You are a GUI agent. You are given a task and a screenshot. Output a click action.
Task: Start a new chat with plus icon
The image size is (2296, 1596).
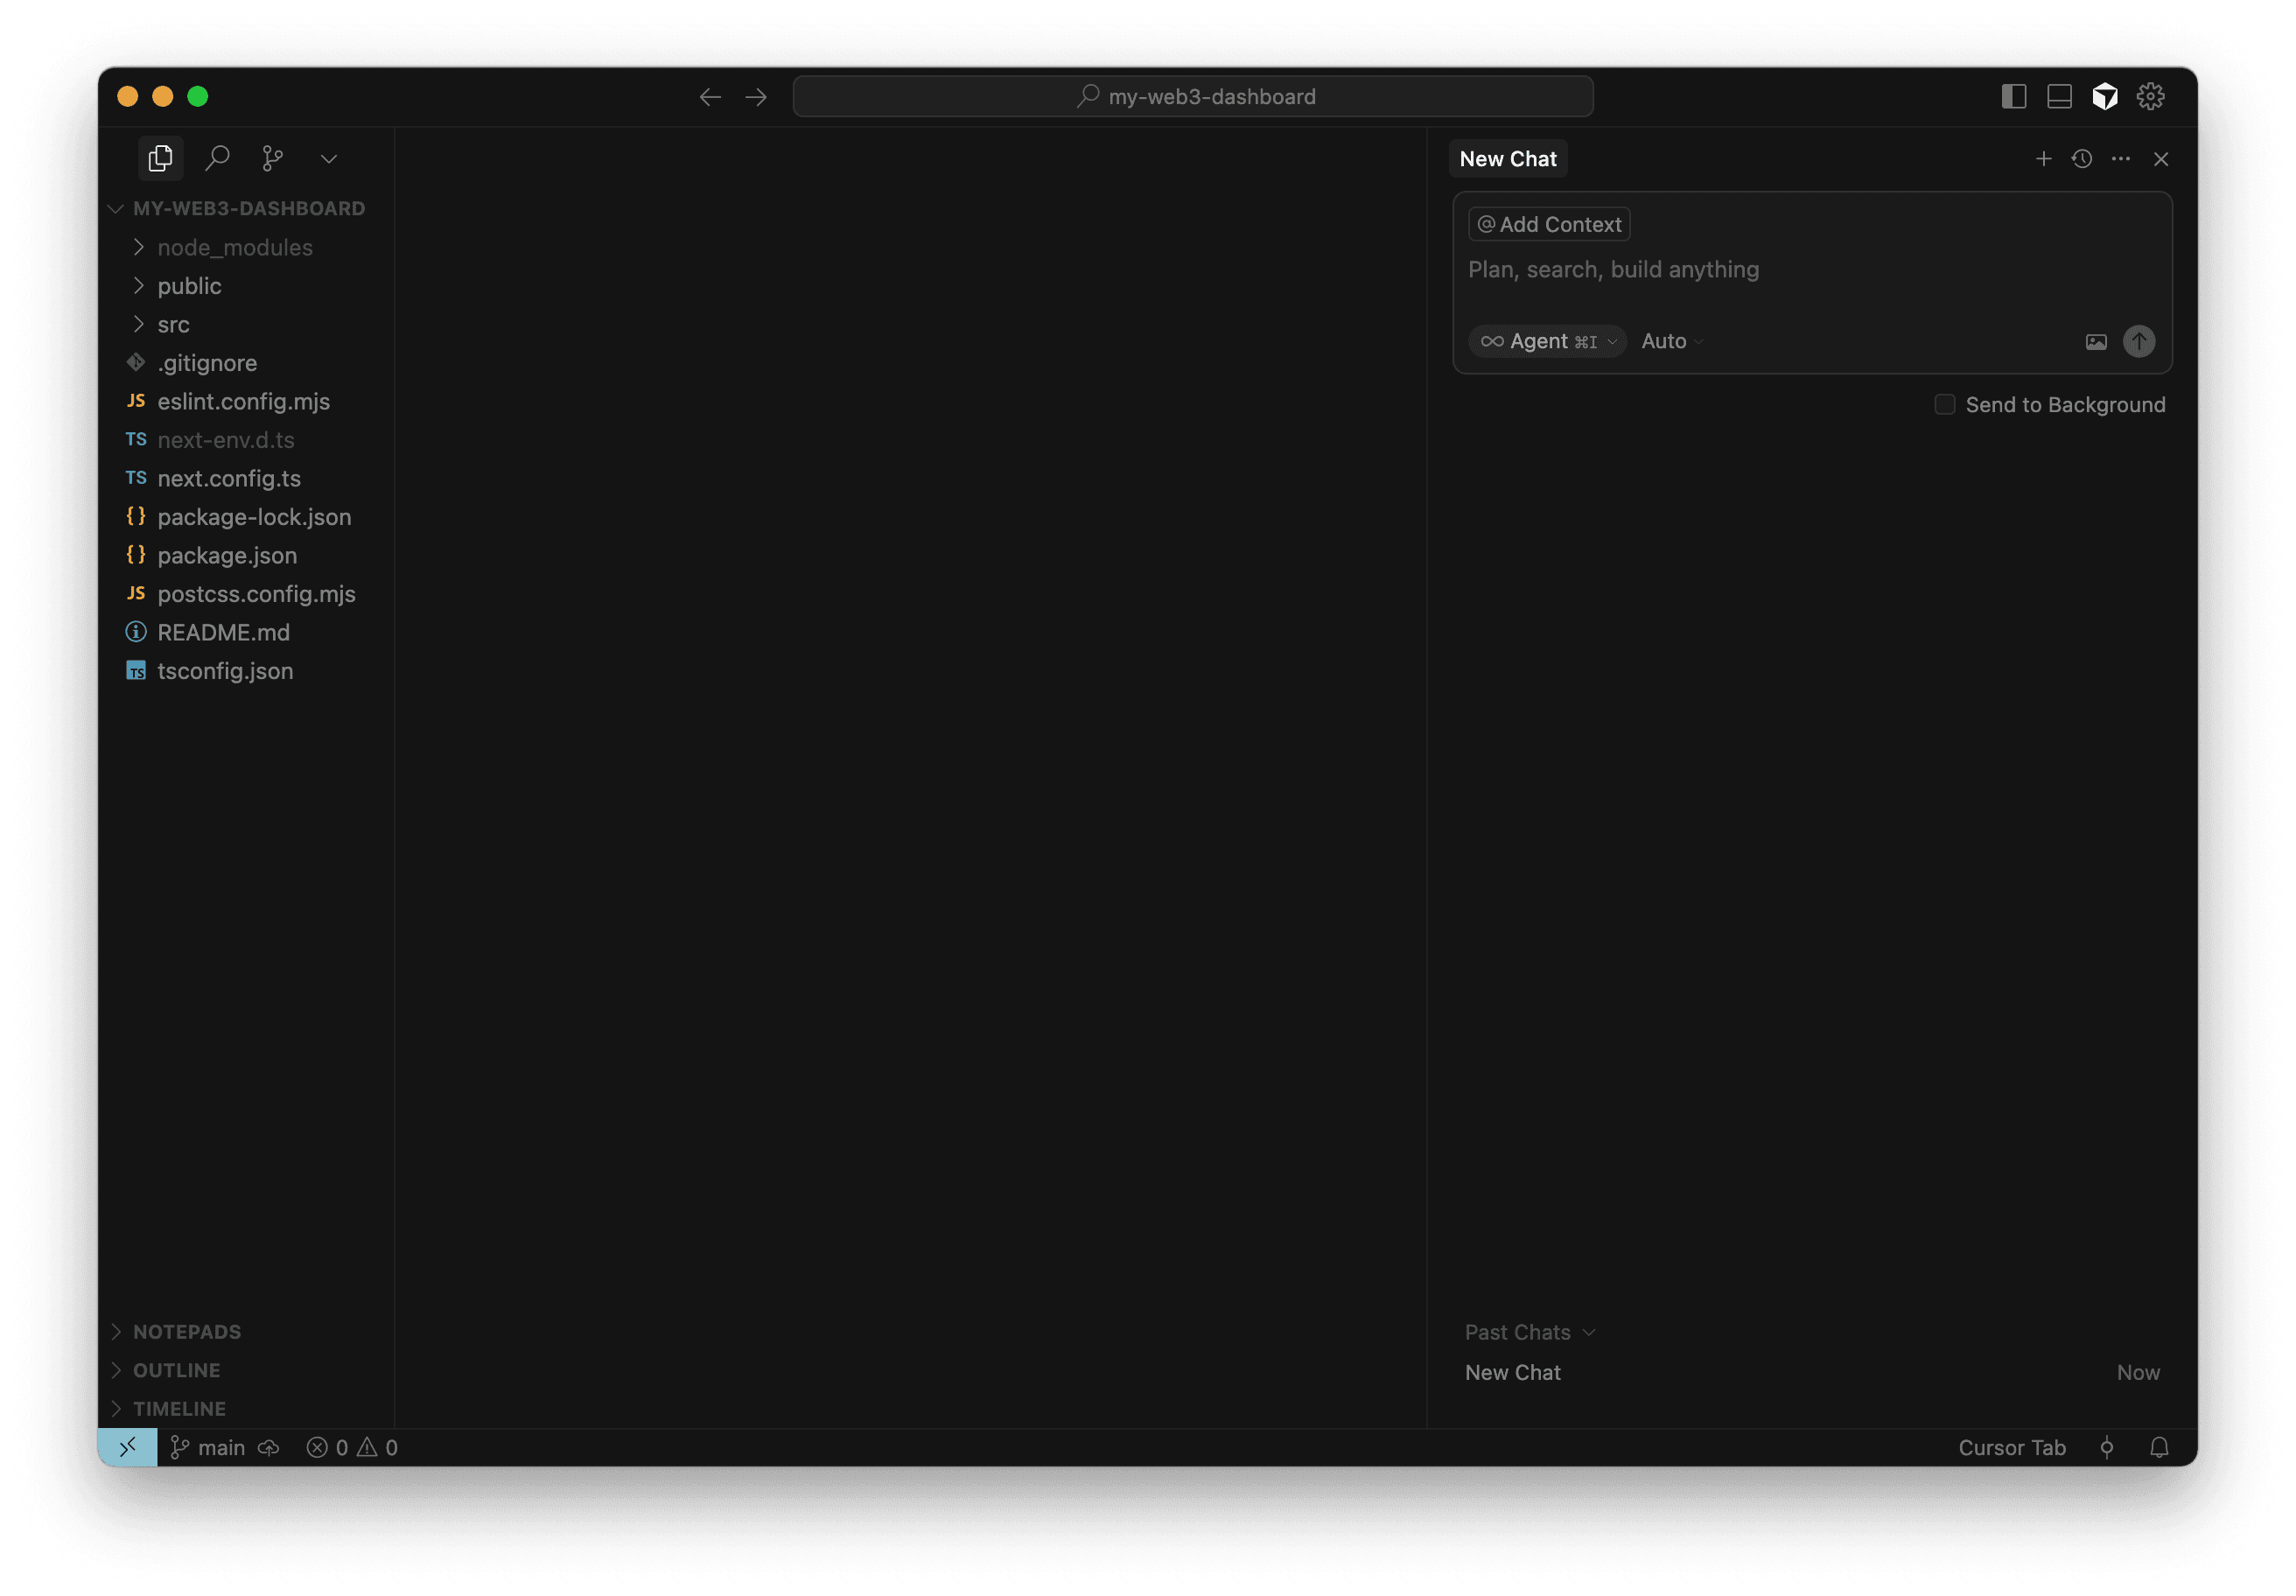coord(2043,159)
